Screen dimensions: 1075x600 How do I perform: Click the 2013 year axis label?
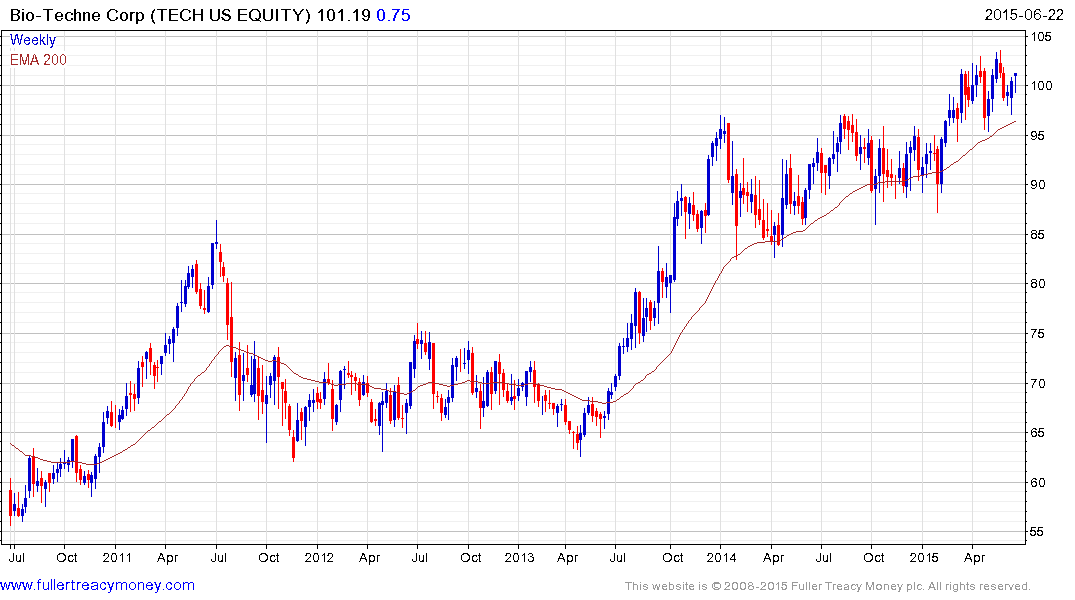(x=519, y=557)
